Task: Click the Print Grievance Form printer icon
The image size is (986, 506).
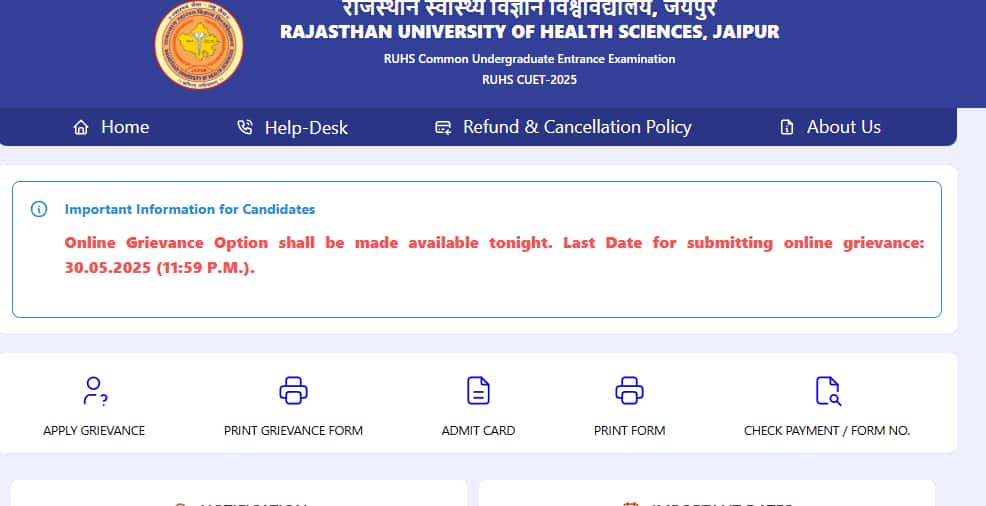Action: (x=293, y=390)
